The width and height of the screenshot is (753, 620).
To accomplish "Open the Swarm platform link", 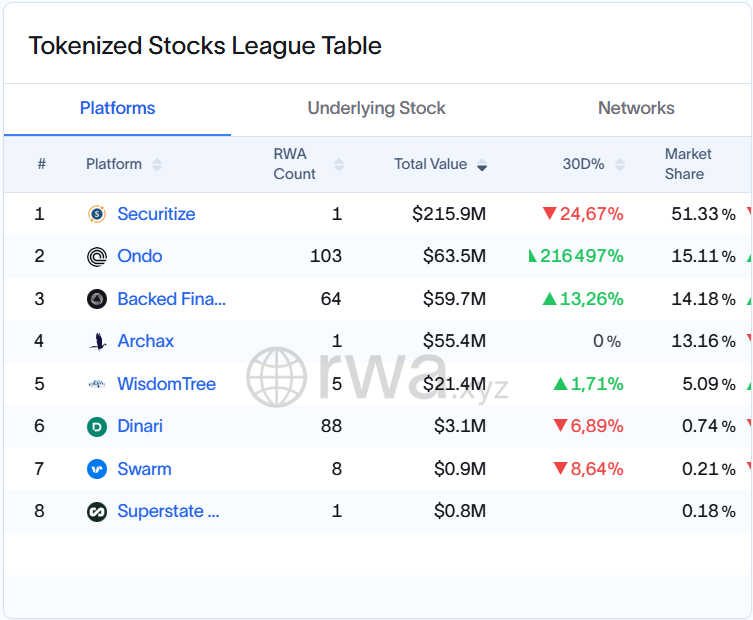I will pyautogui.click(x=145, y=469).
